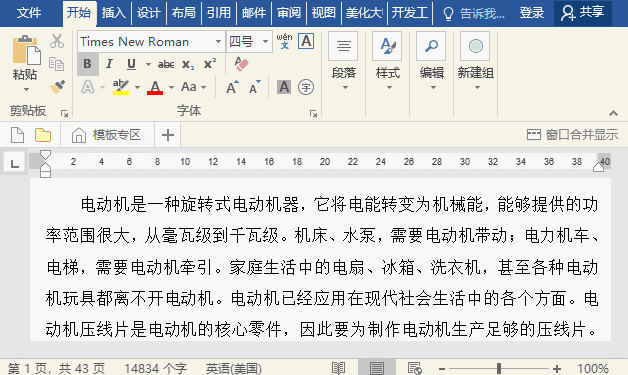This screenshot has width=628, height=375.
Task: Increase font size with grow button
Action: tap(232, 87)
